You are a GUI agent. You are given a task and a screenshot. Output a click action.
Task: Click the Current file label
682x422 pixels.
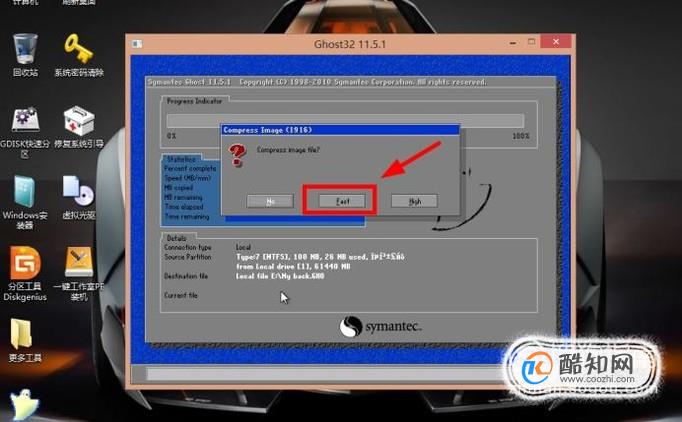[181, 295]
